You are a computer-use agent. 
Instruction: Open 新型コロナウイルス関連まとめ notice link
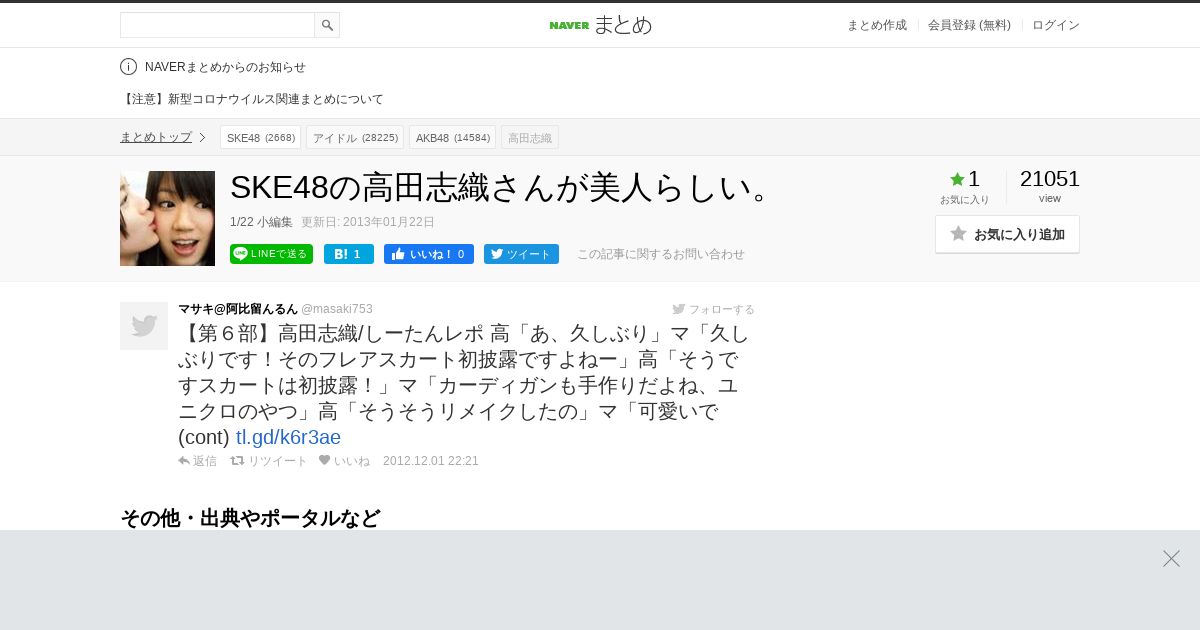[252, 99]
